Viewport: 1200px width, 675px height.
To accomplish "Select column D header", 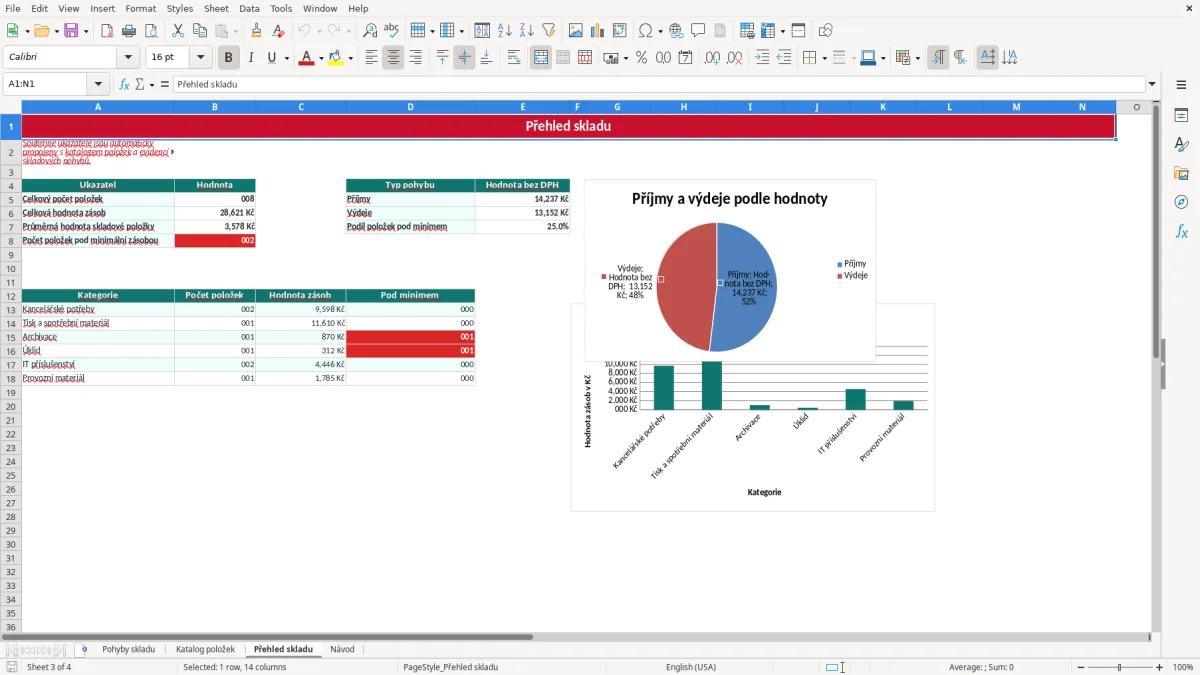I will (410, 106).
